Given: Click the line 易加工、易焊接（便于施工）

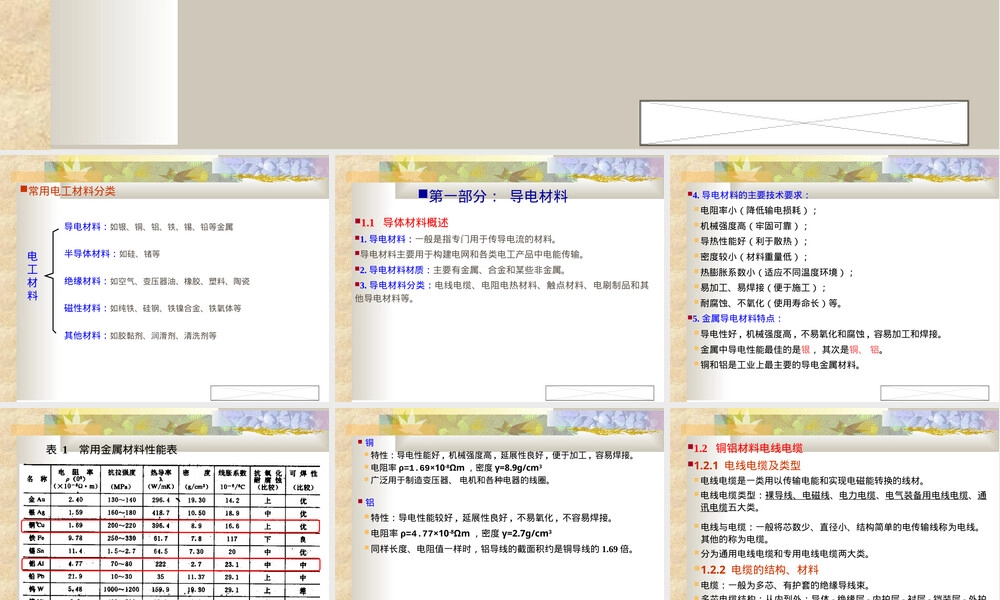Looking at the screenshot, I should [762, 288].
